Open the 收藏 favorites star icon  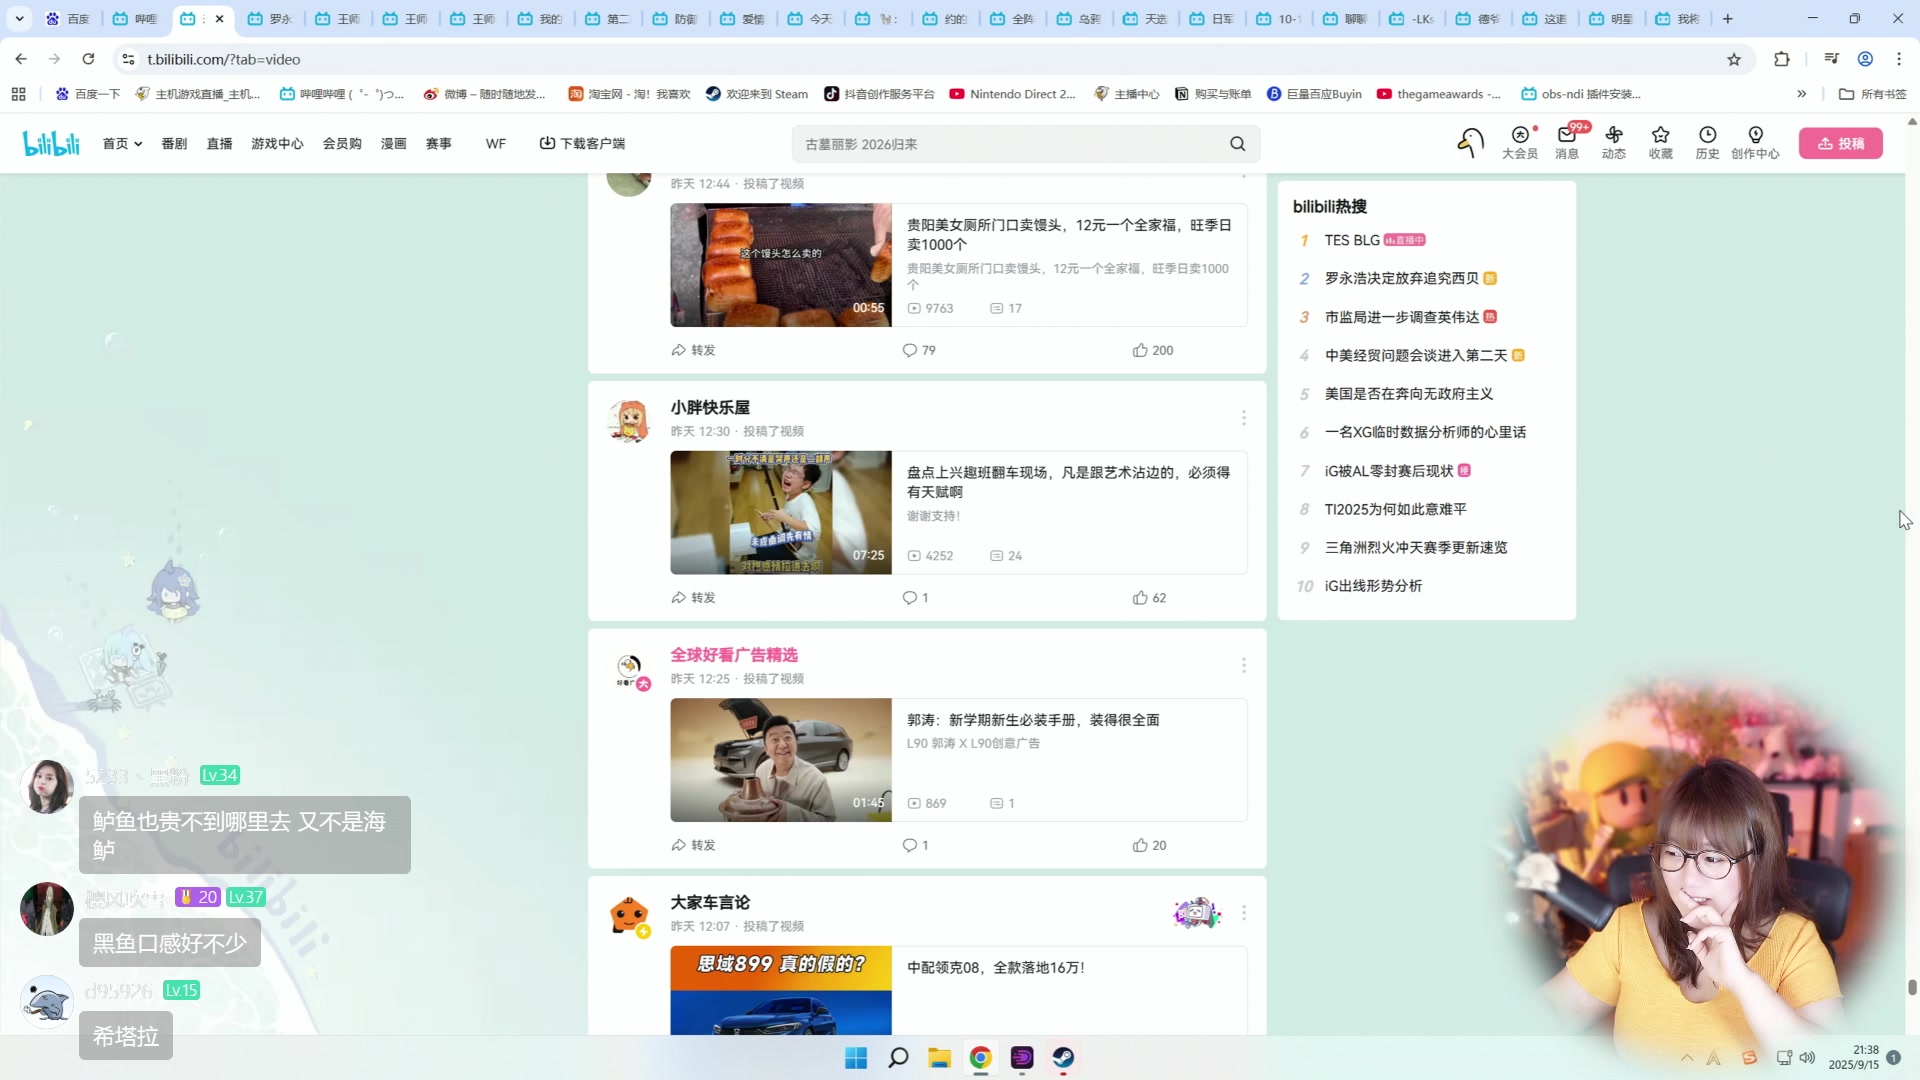[x=1661, y=143]
